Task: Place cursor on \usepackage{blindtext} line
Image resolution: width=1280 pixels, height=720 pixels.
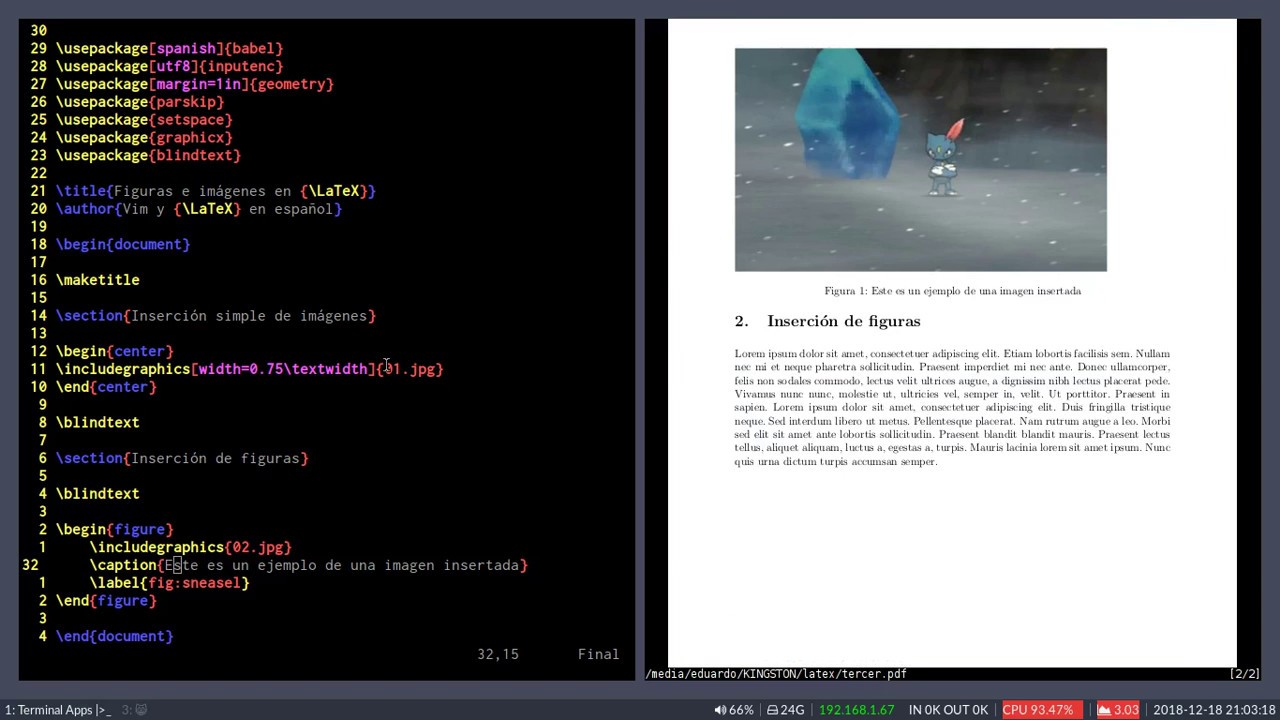Action: coord(148,155)
